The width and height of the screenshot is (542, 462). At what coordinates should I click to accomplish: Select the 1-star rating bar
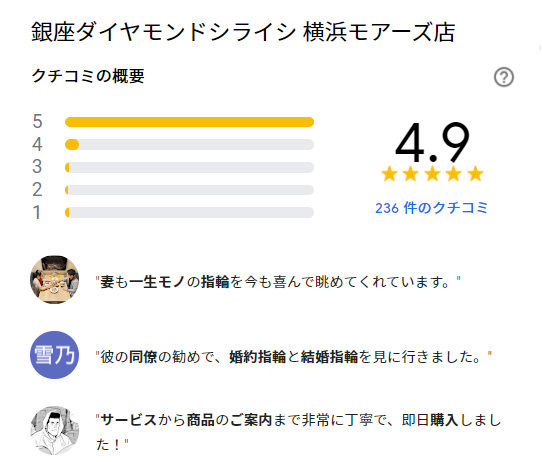pos(189,213)
